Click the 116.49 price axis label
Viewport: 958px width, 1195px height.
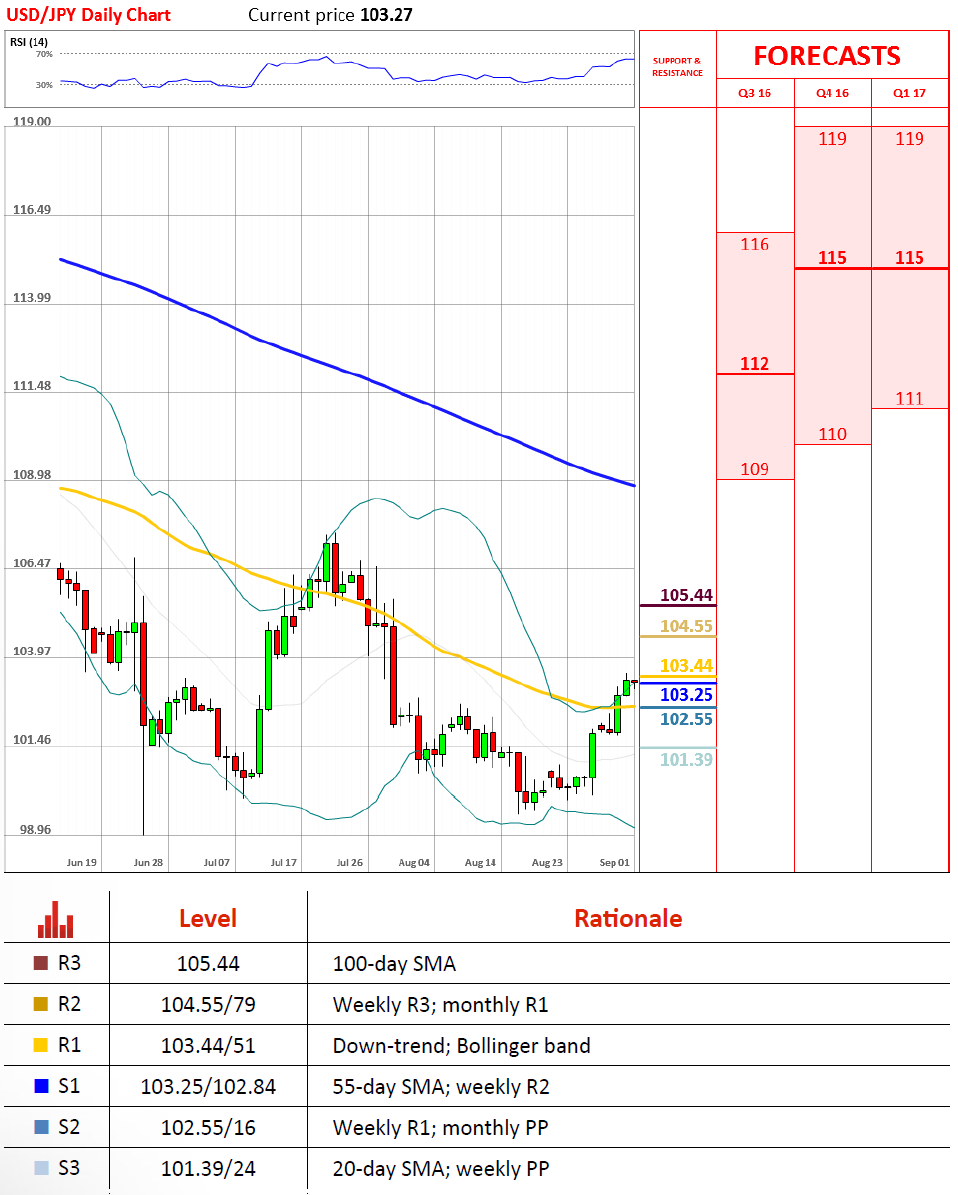click(32, 210)
